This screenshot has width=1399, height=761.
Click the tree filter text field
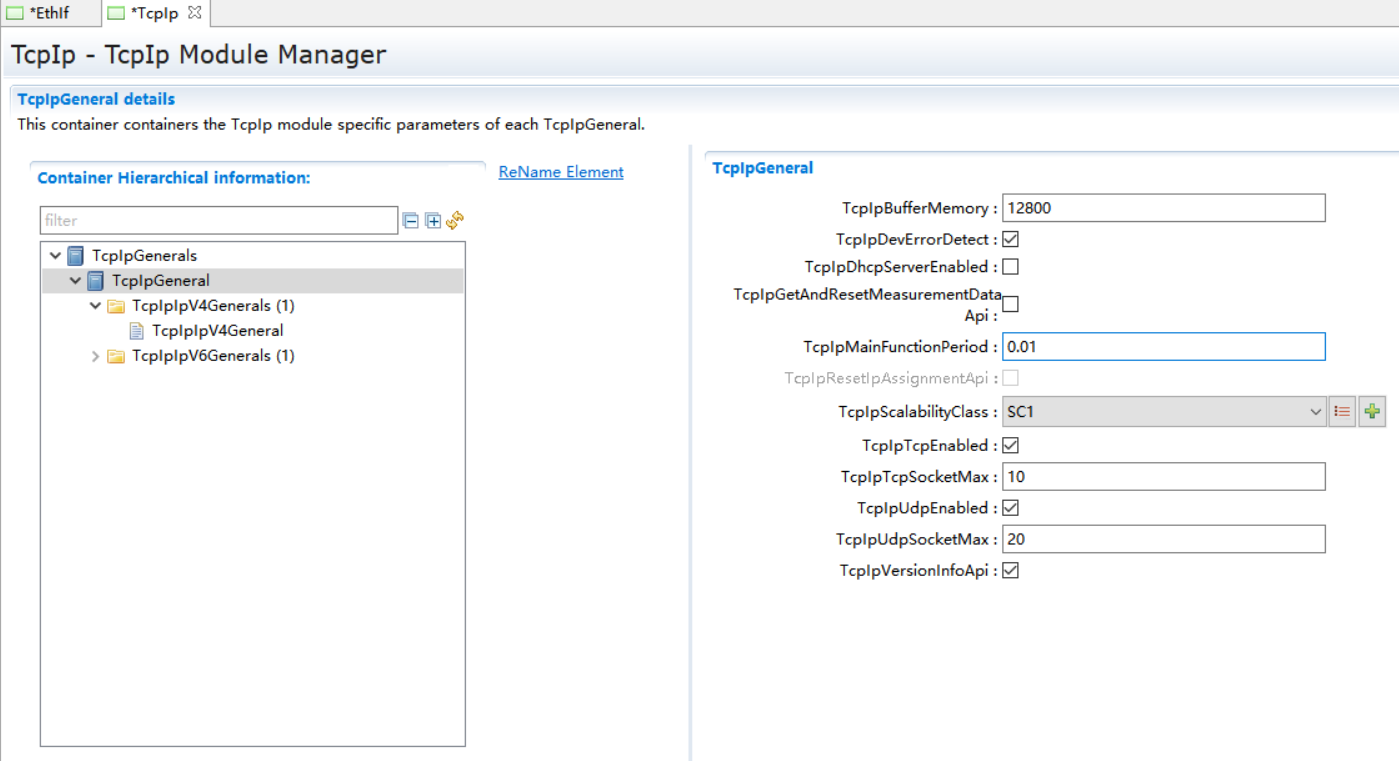click(219, 221)
